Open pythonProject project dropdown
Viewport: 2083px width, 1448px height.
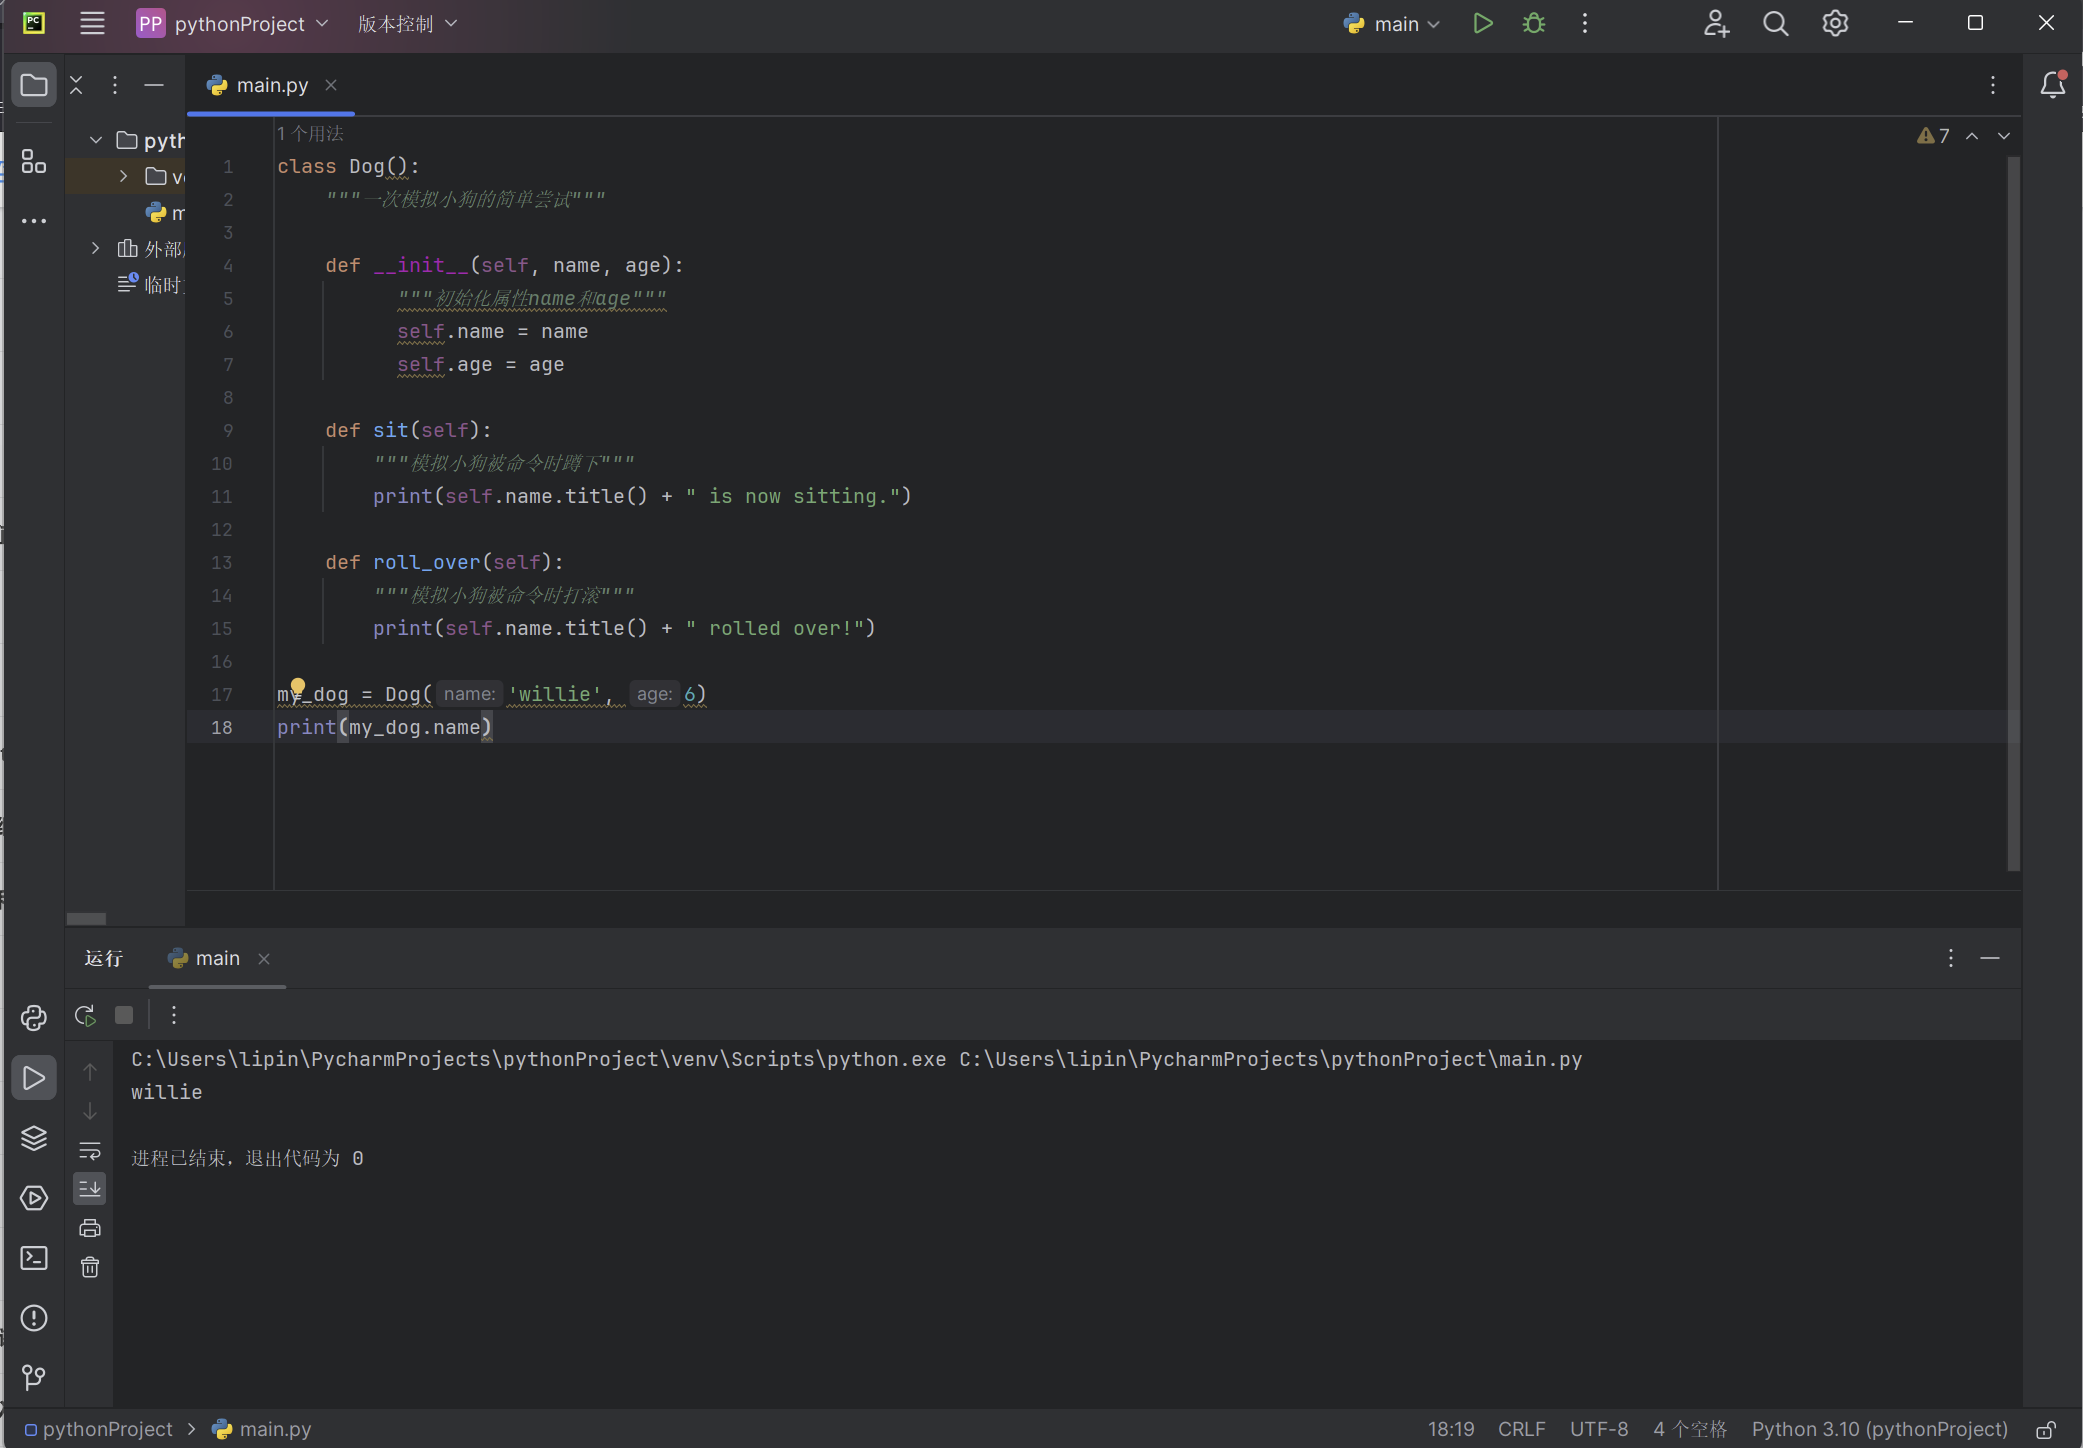232,23
